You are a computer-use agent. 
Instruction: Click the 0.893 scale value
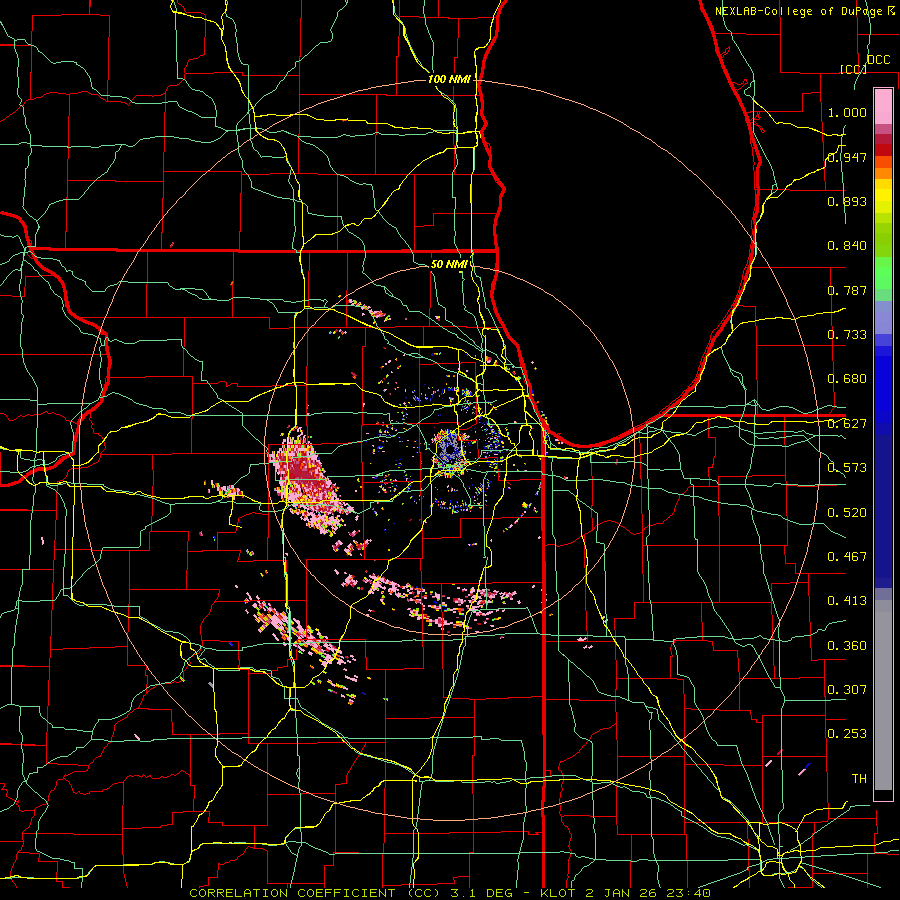847,201
